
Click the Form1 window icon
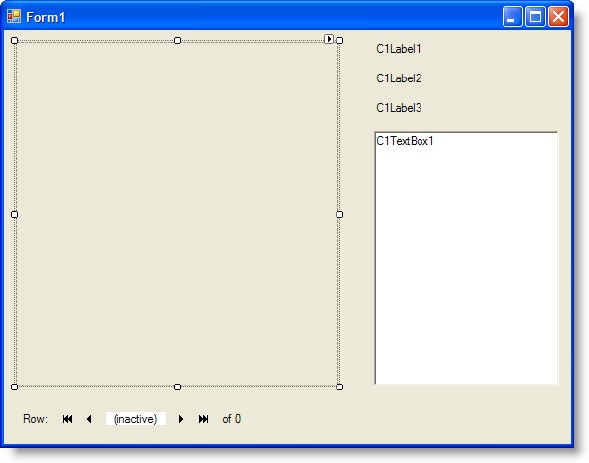coord(14,16)
